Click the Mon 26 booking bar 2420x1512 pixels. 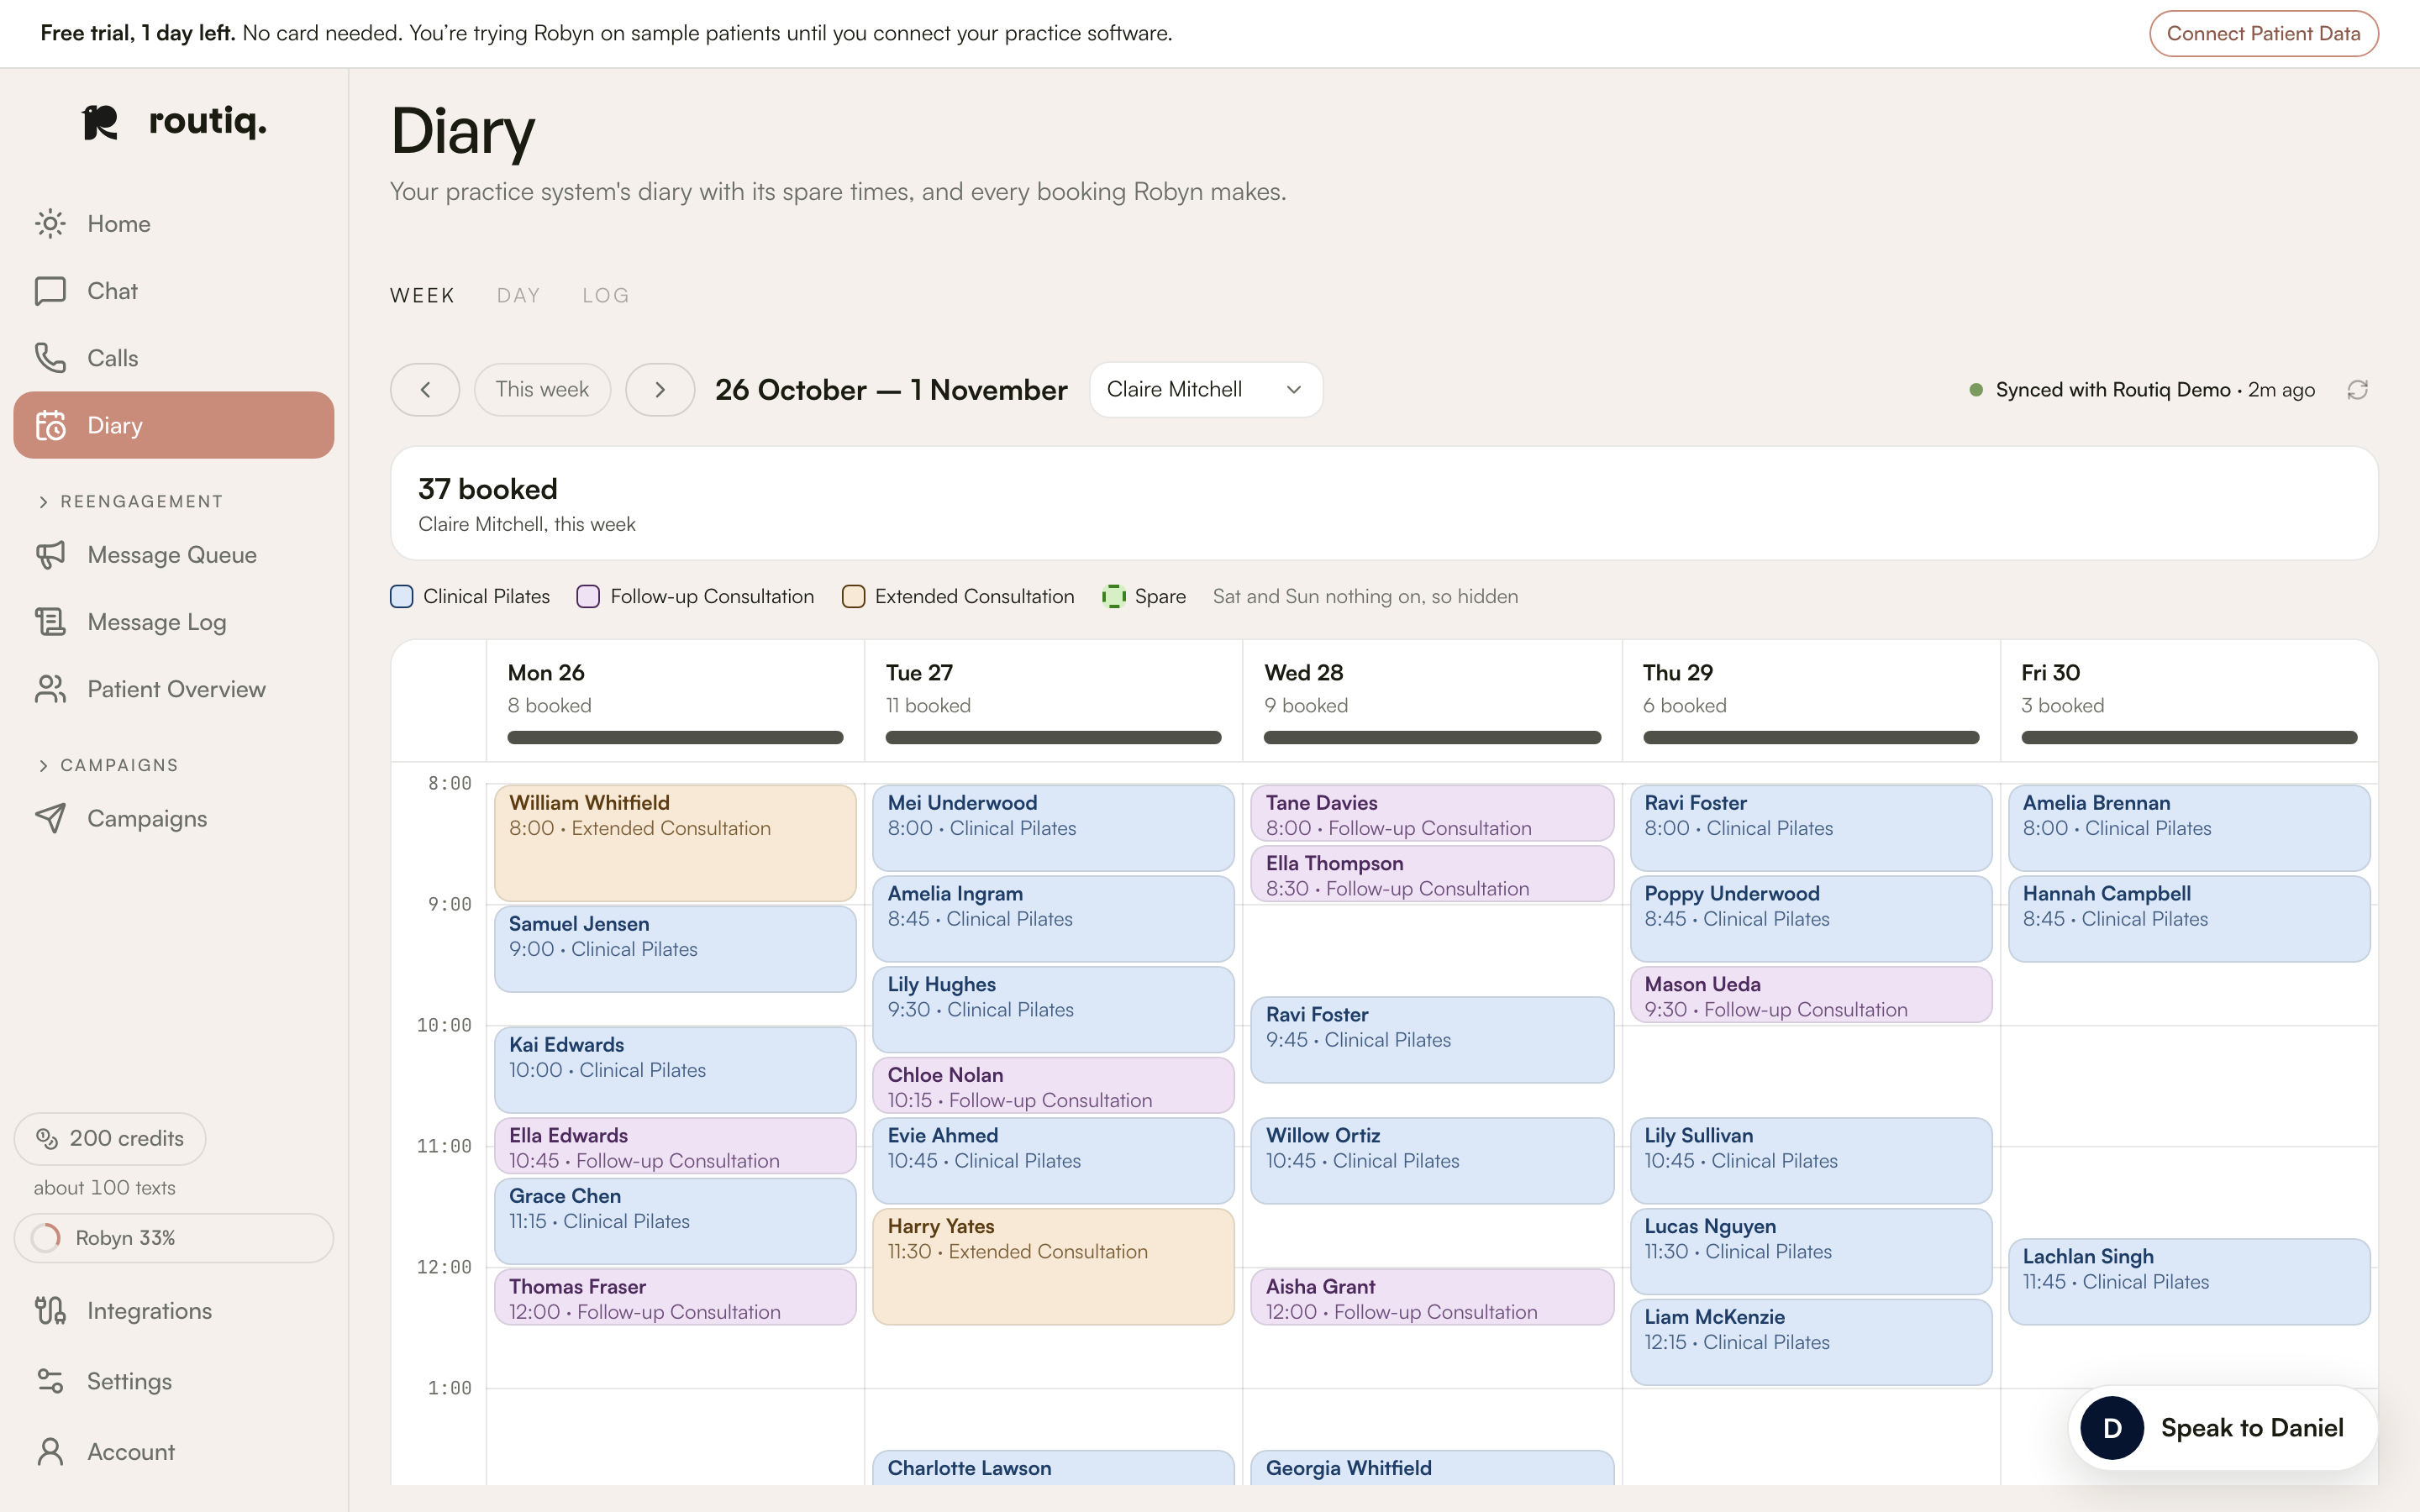click(675, 738)
